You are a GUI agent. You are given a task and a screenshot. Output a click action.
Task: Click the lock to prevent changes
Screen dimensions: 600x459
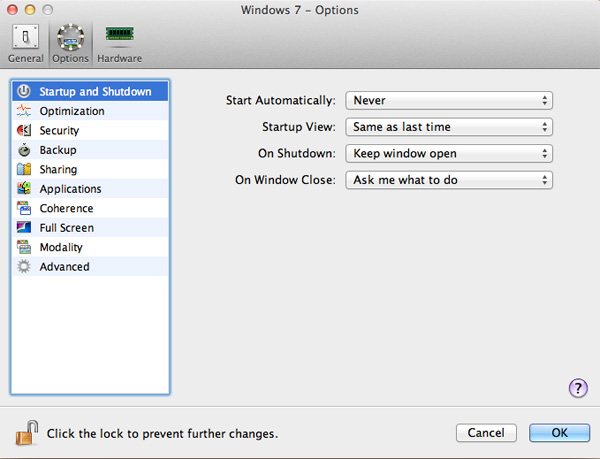(27, 433)
